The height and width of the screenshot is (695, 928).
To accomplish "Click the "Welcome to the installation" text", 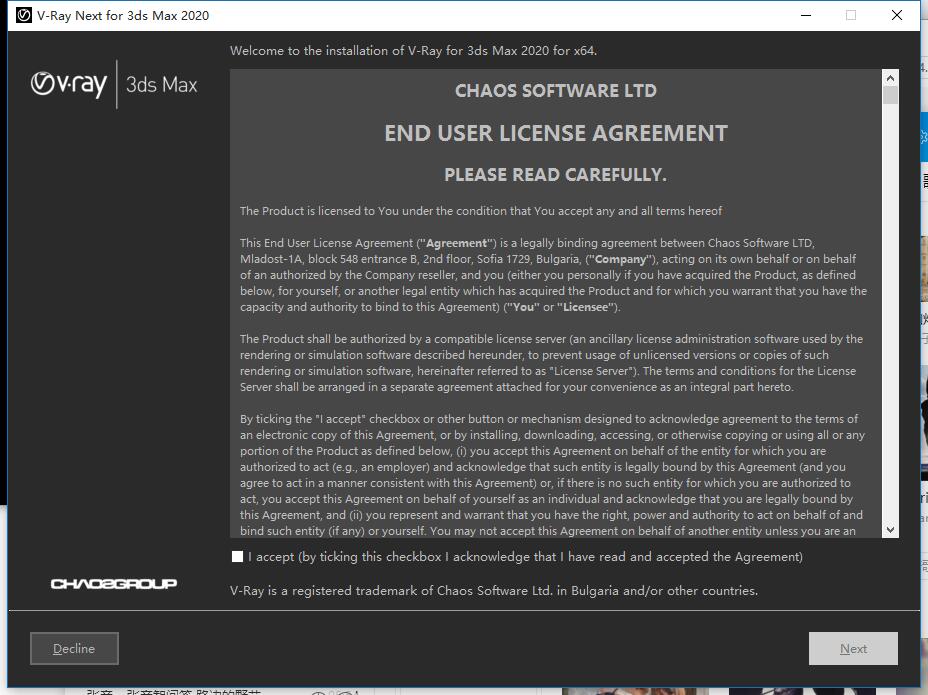I will [x=413, y=51].
